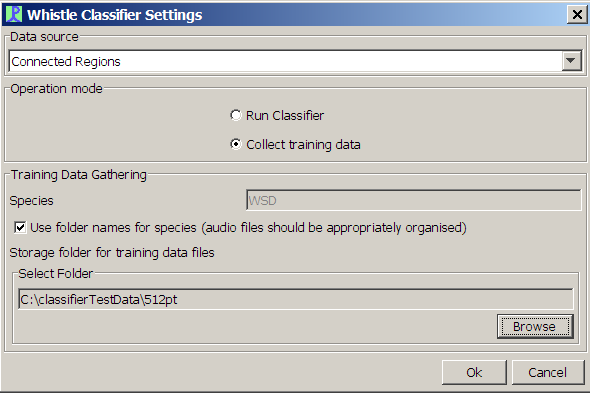This screenshot has width=590, height=393.
Task: Click the Run Classifier option label
Action: point(285,116)
